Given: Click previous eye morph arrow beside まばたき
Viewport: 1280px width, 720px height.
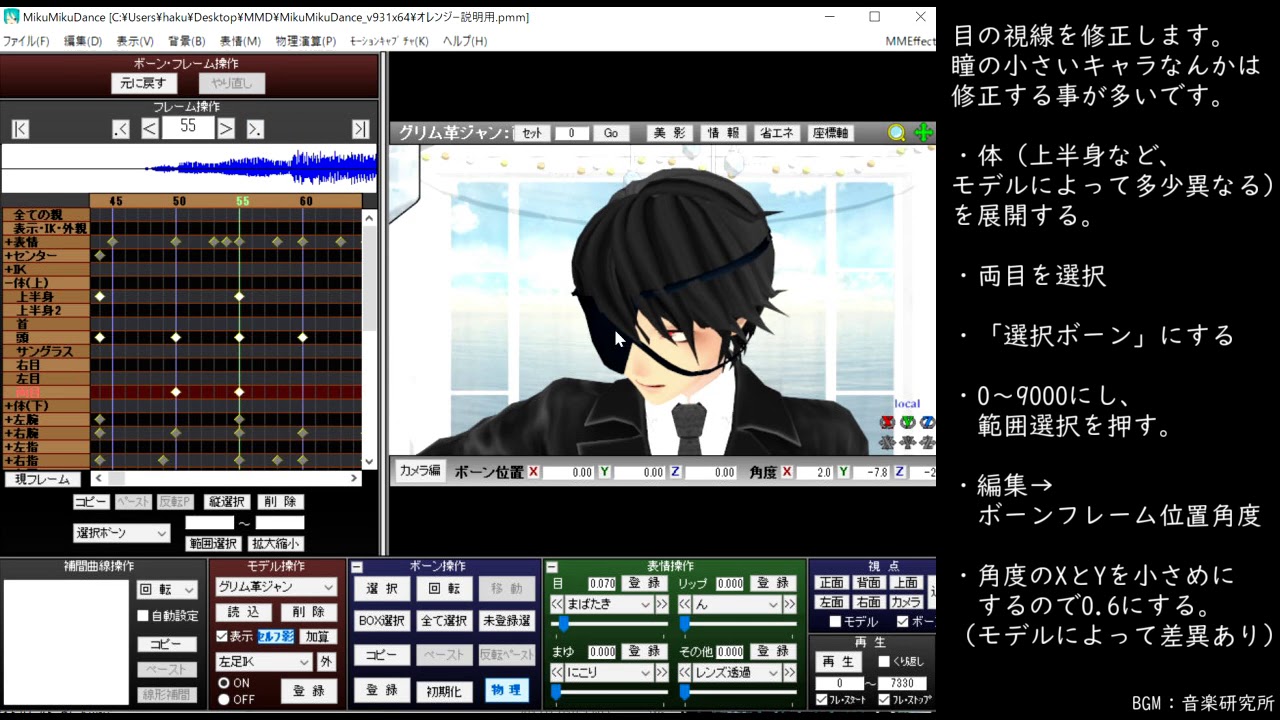Looking at the screenshot, I should pos(556,604).
